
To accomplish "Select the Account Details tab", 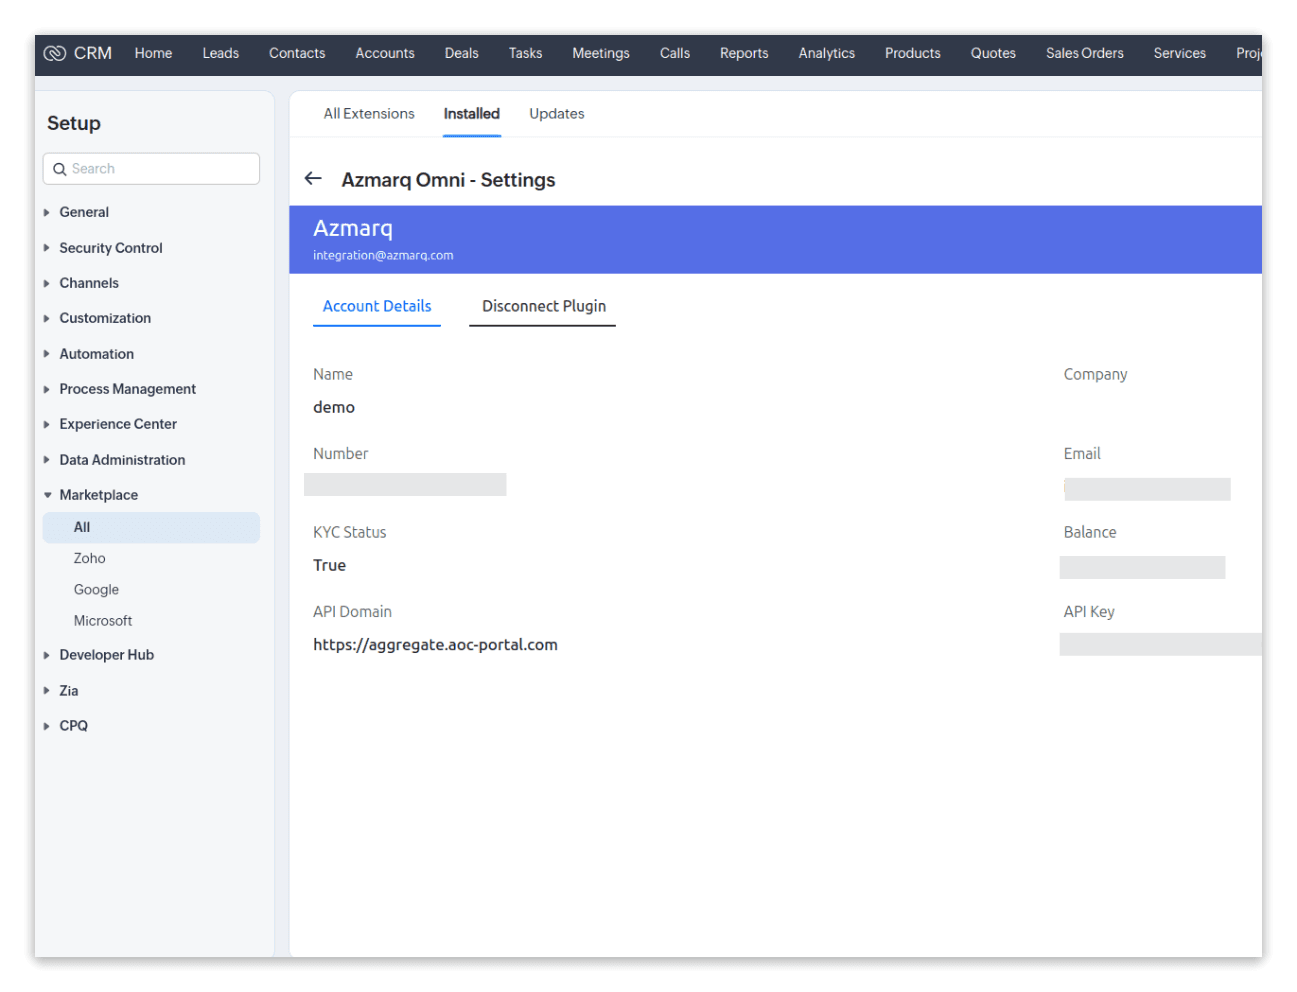I will (x=377, y=306).
